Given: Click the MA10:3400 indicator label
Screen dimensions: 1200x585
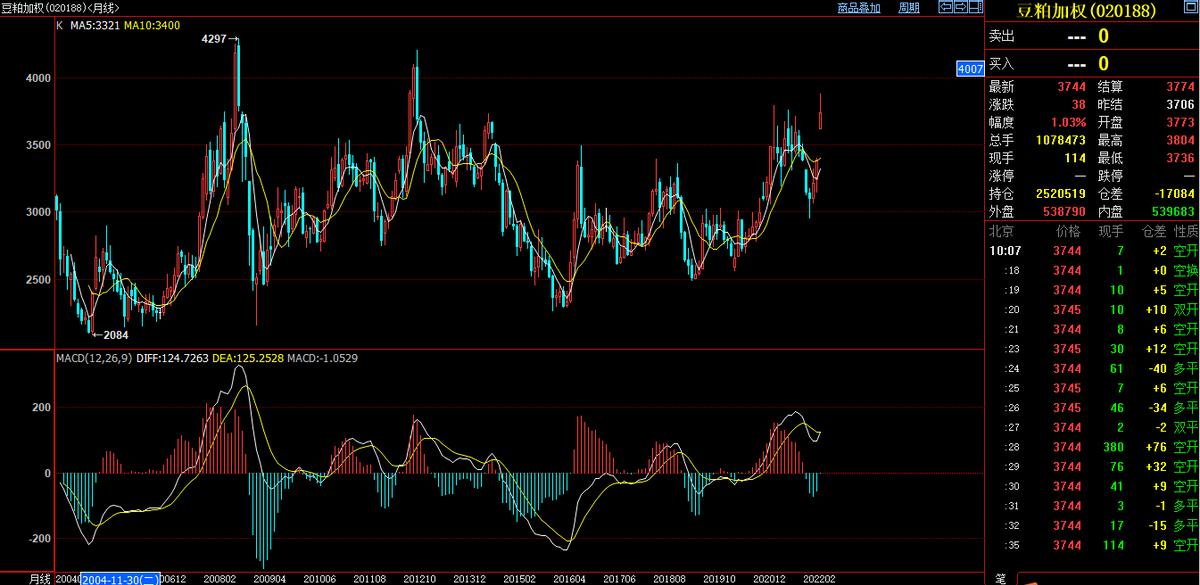Looking at the screenshot, I should coord(152,25).
